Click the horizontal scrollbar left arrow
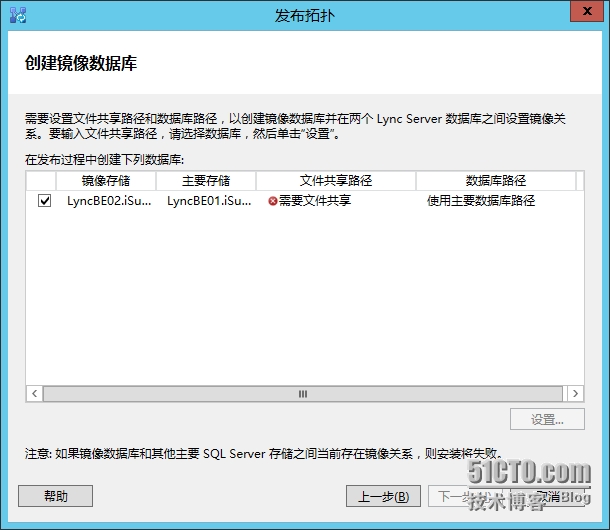The height and width of the screenshot is (530, 610). tap(35, 393)
